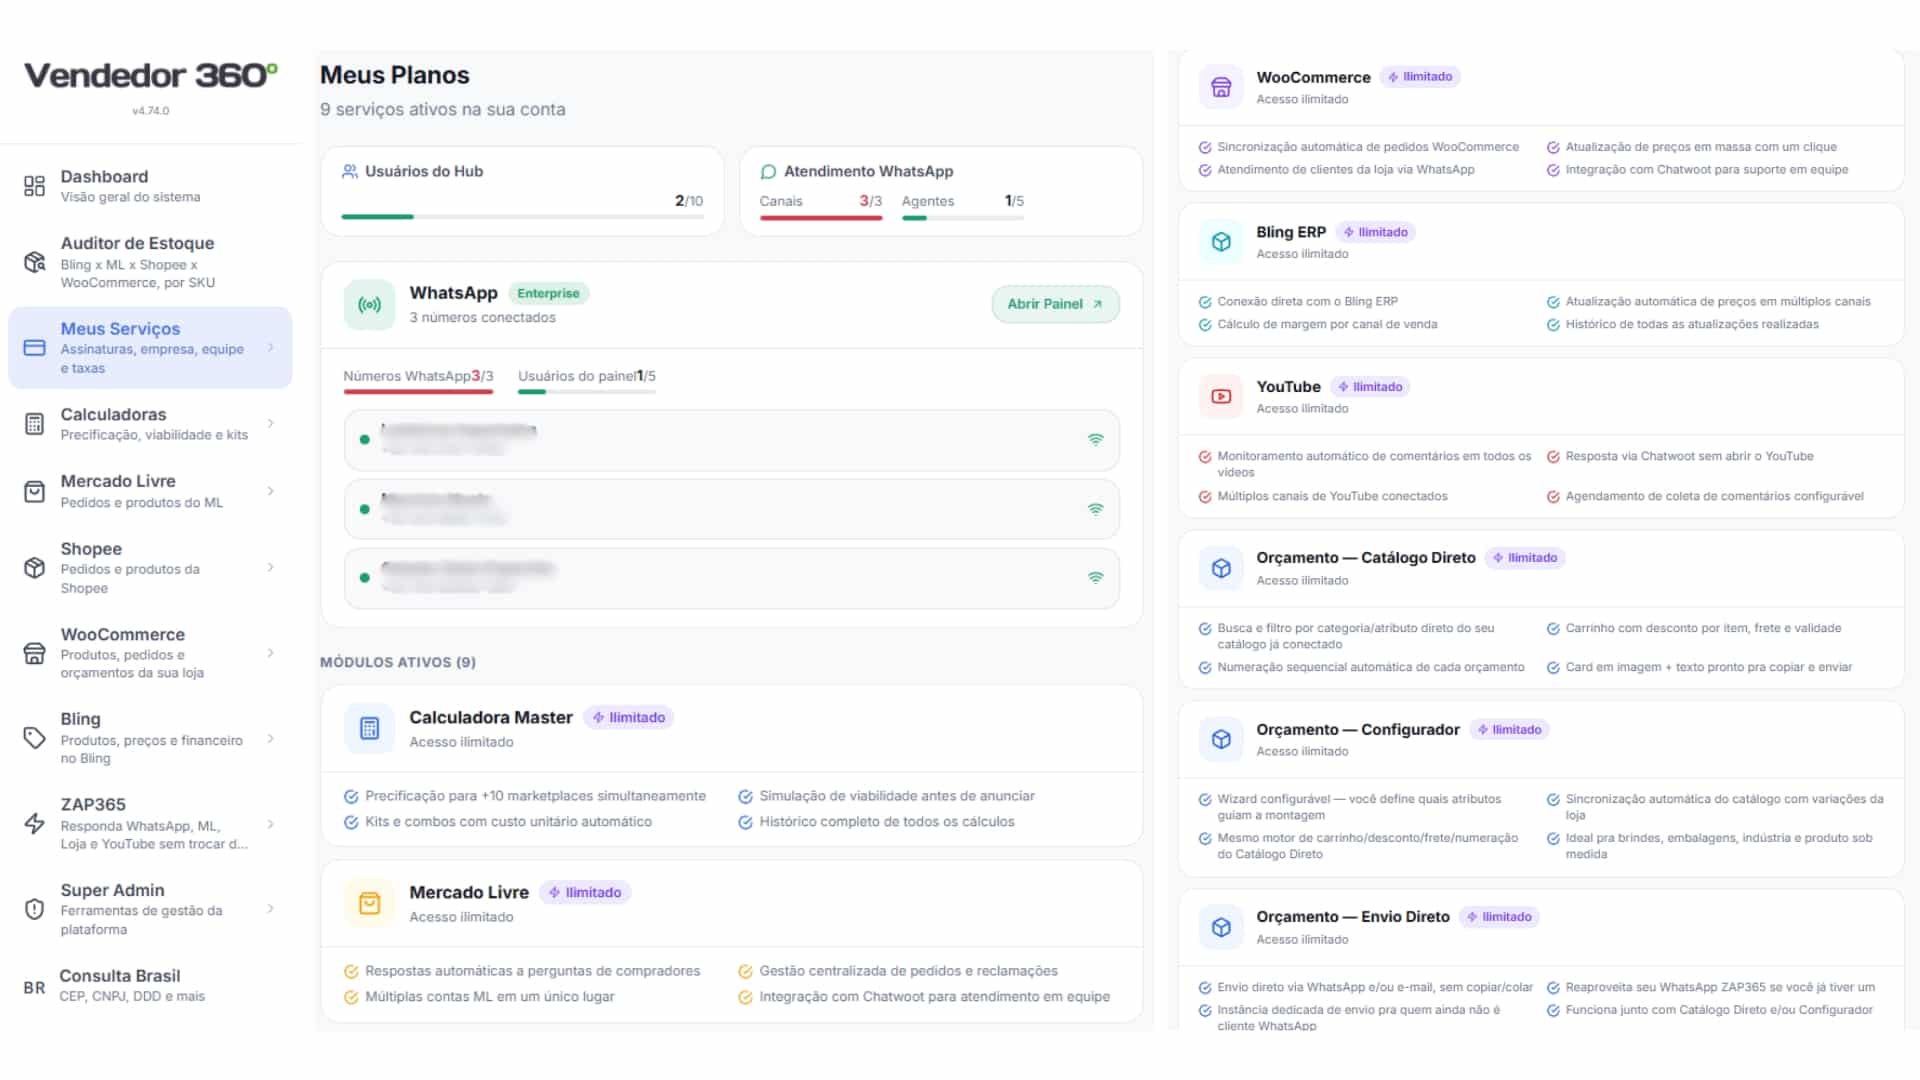
Task: Click the Enterprise badge next to WhatsApp
Action: tap(548, 293)
